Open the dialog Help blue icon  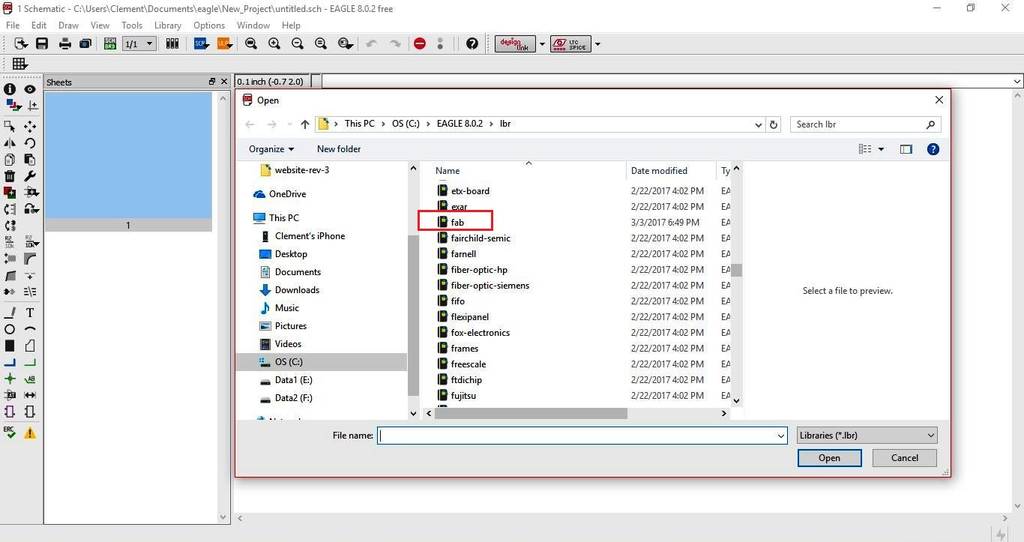[x=933, y=149]
